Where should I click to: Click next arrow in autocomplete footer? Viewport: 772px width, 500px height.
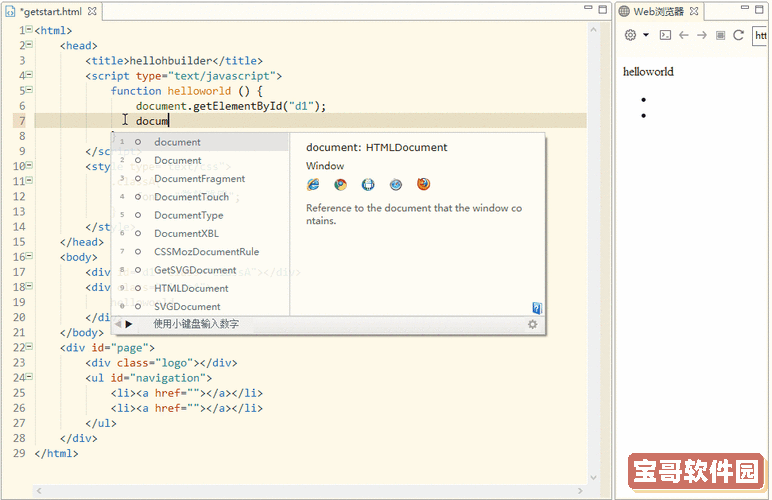129,324
